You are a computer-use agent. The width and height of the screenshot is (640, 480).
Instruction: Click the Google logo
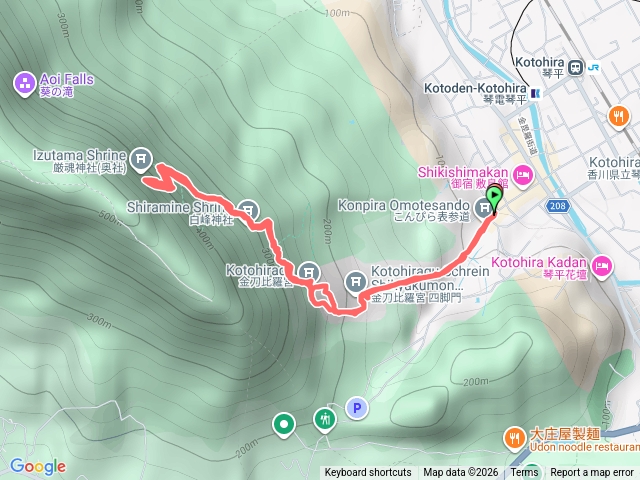[x=38, y=467]
